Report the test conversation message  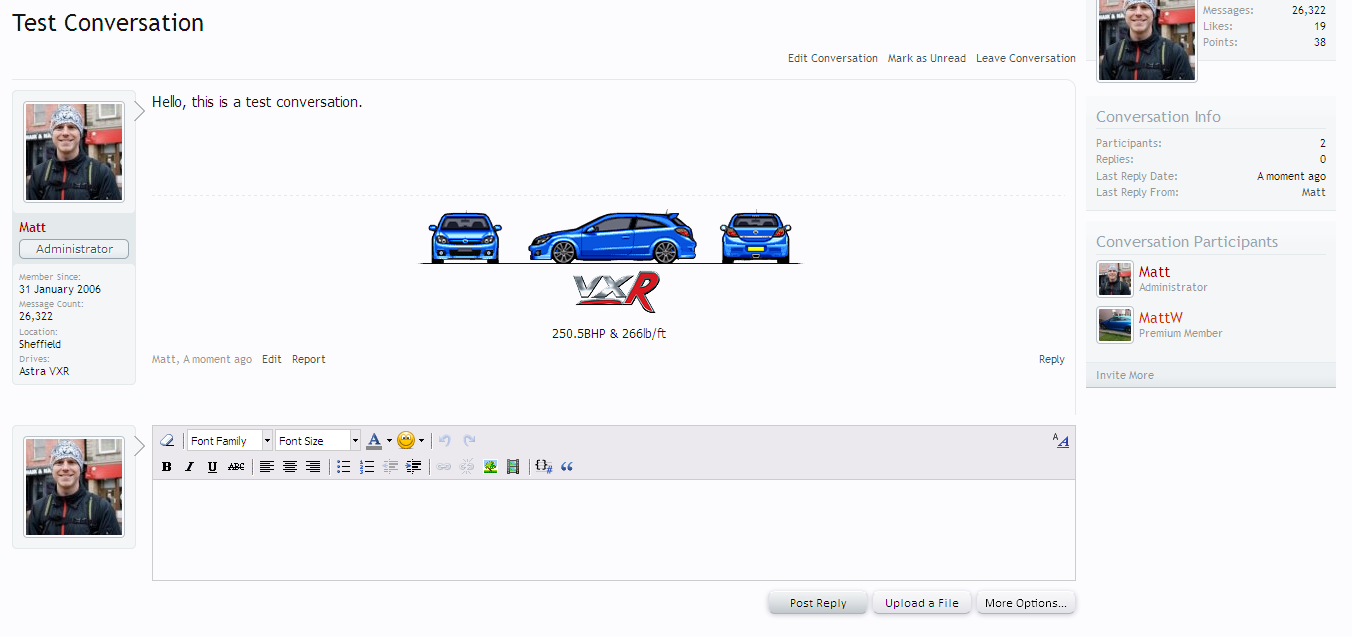point(309,359)
